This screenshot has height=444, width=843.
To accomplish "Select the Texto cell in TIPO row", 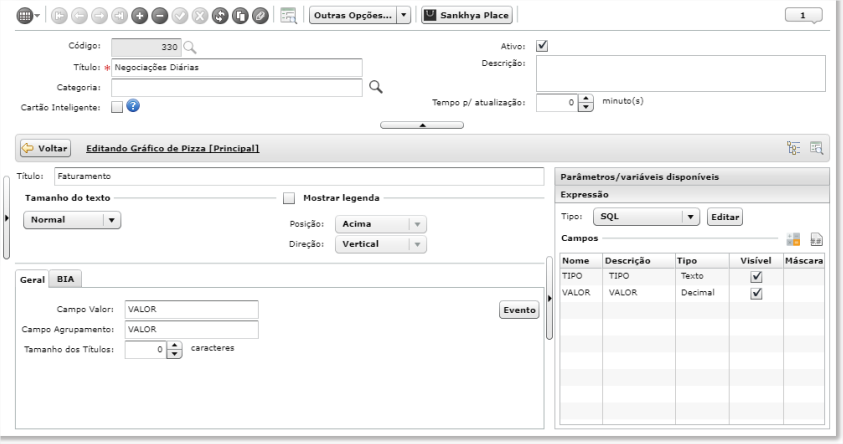I will [x=702, y=276].
